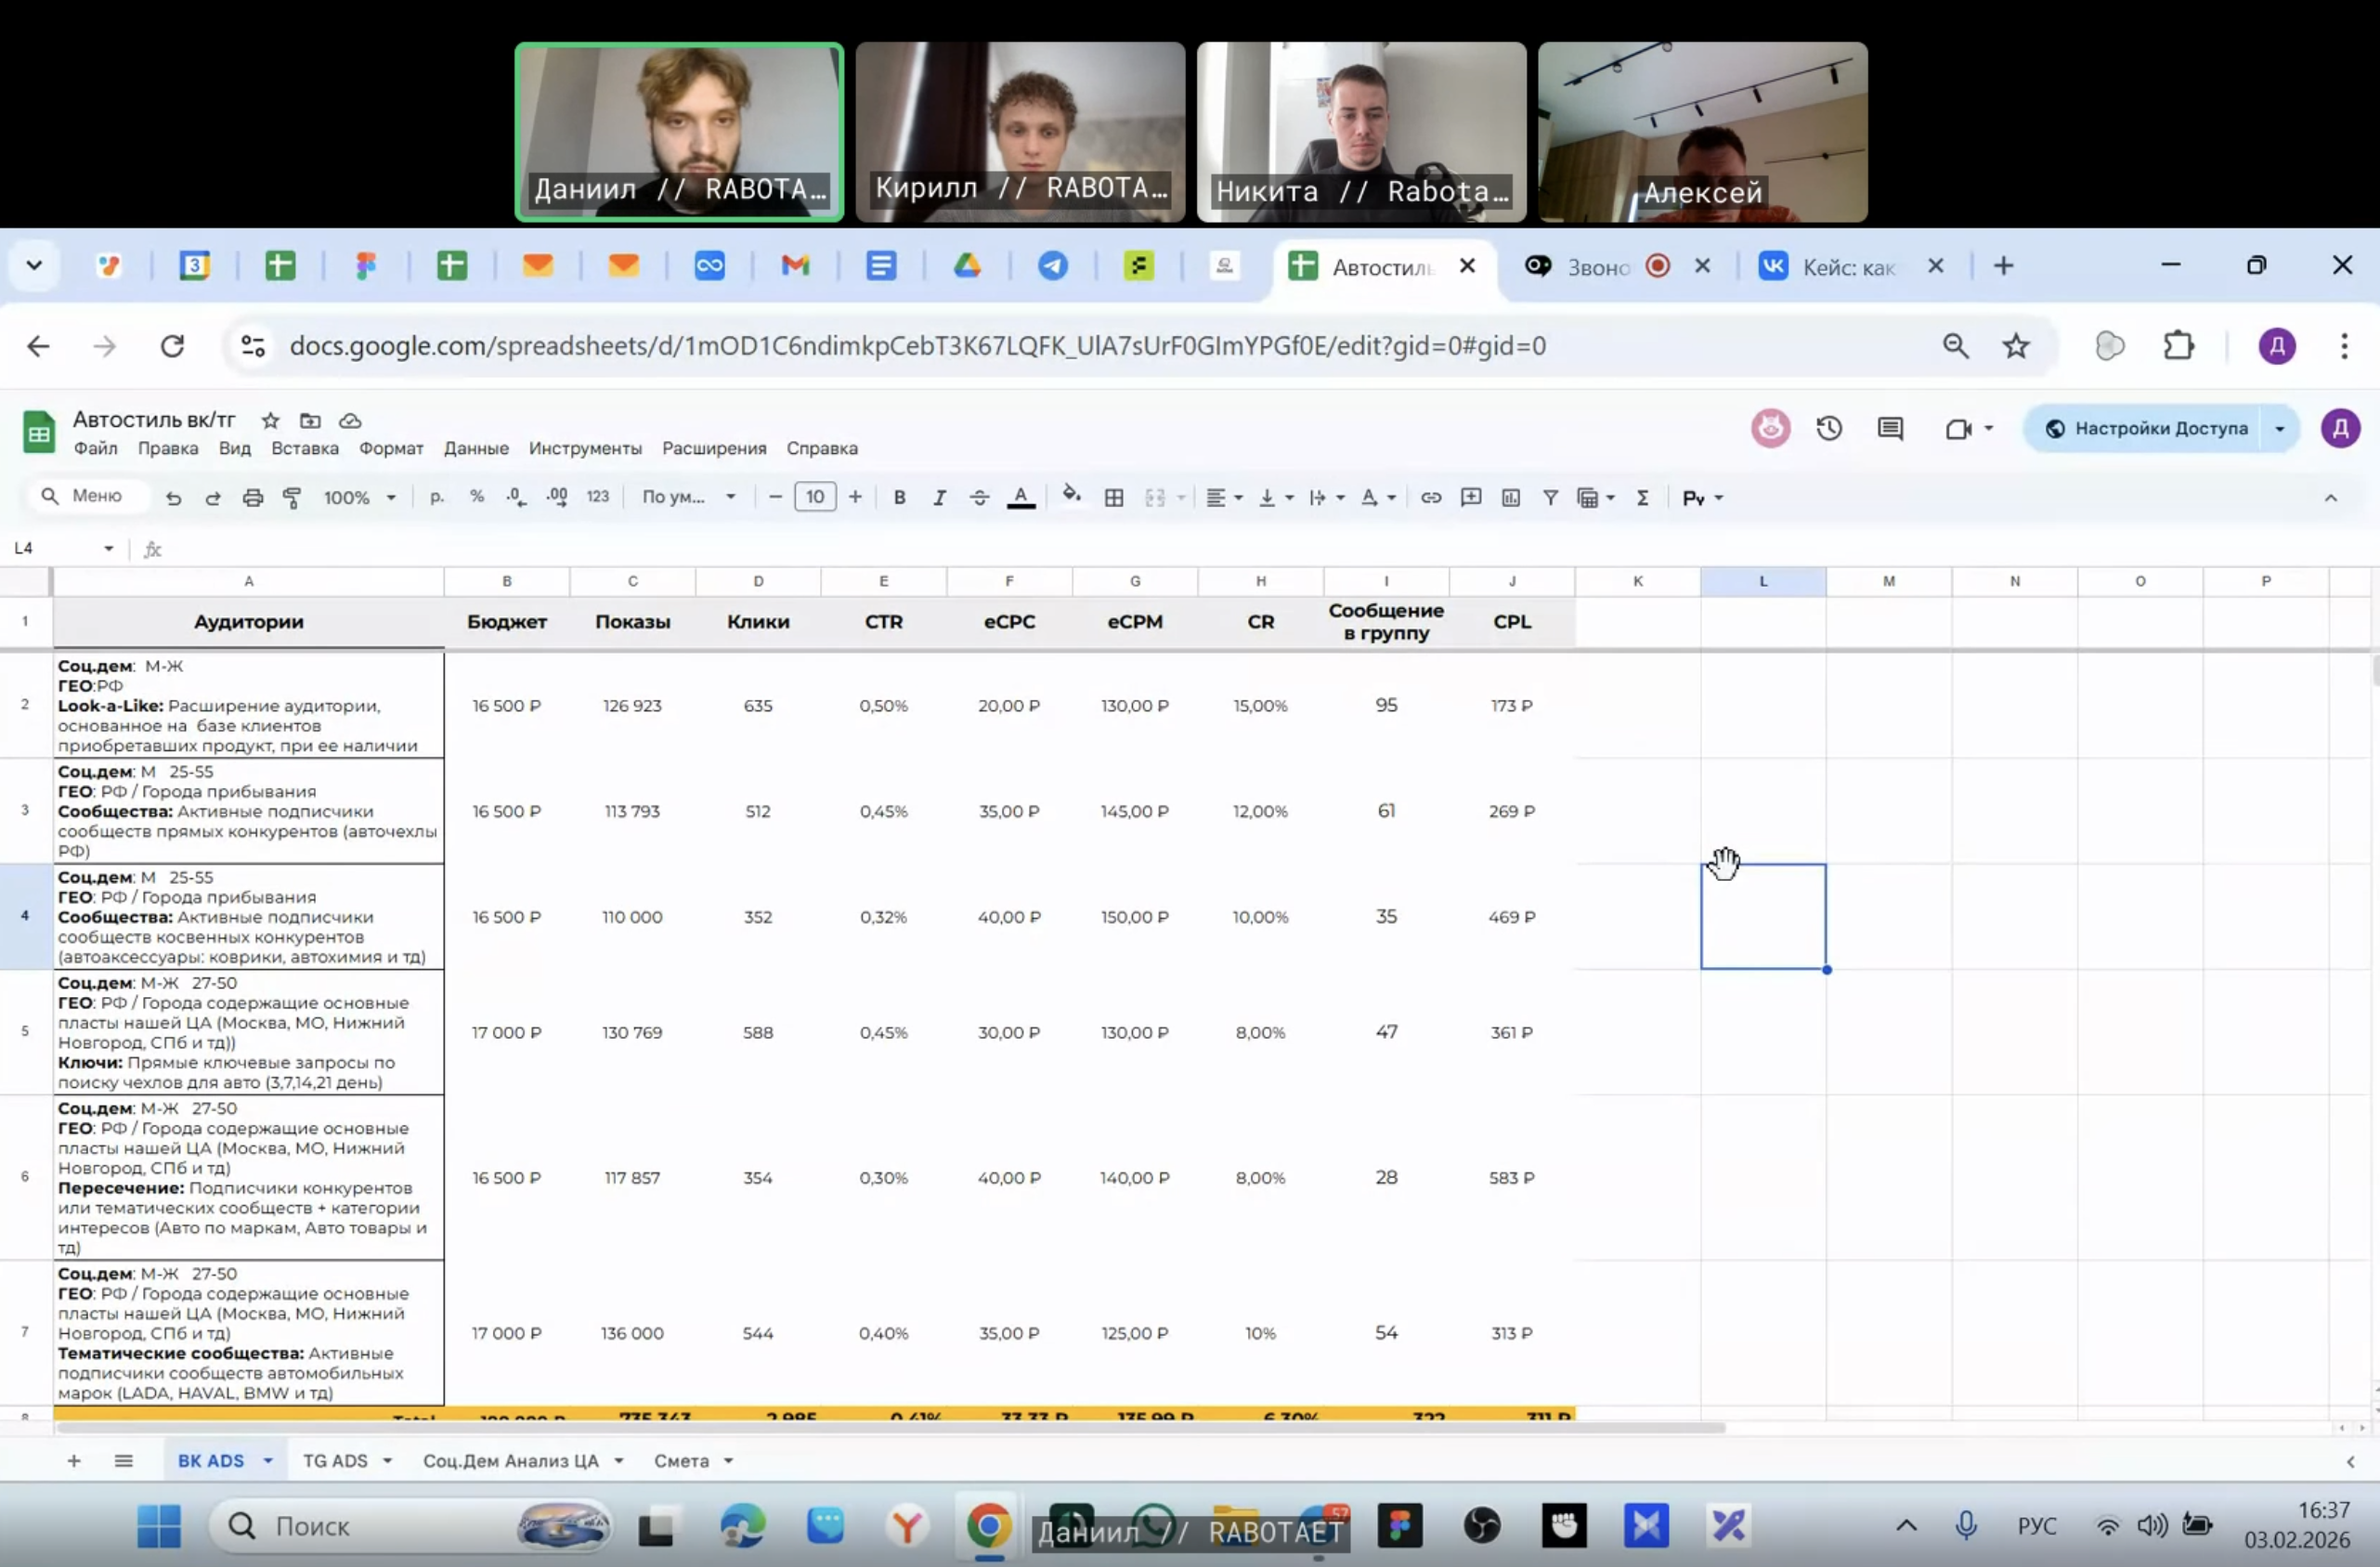Click the font size input field

(x=815, y=497)
